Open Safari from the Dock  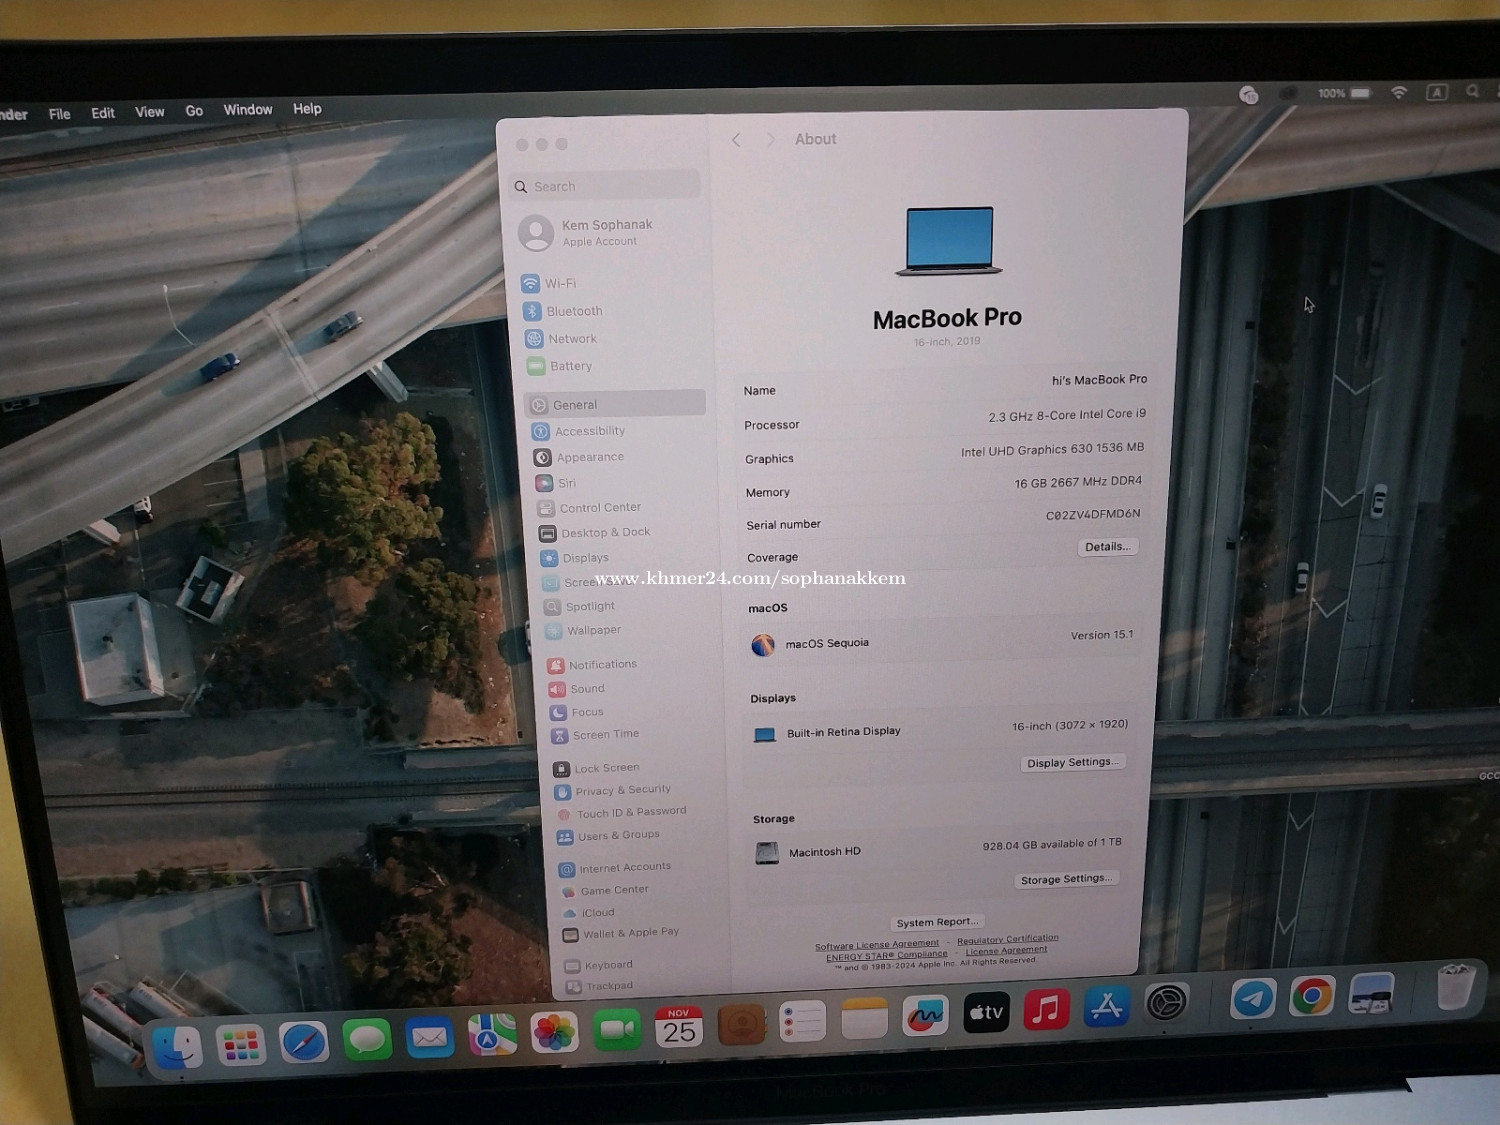coord(304,1042)
